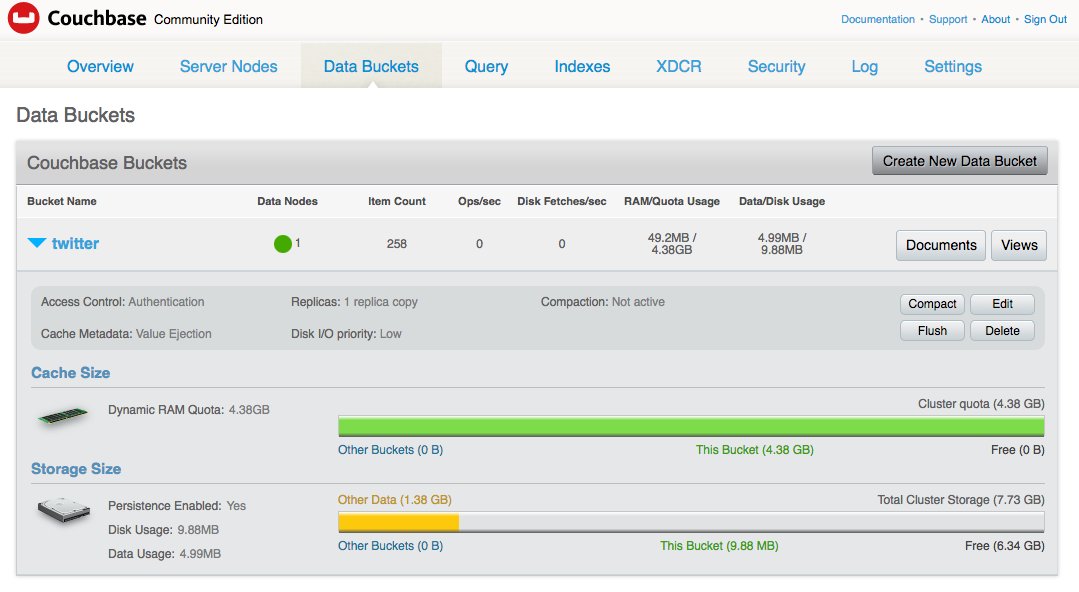This screenshot has width=1079, height=592.
Task: Click the Item Count column header
Action: pos(396,201)
